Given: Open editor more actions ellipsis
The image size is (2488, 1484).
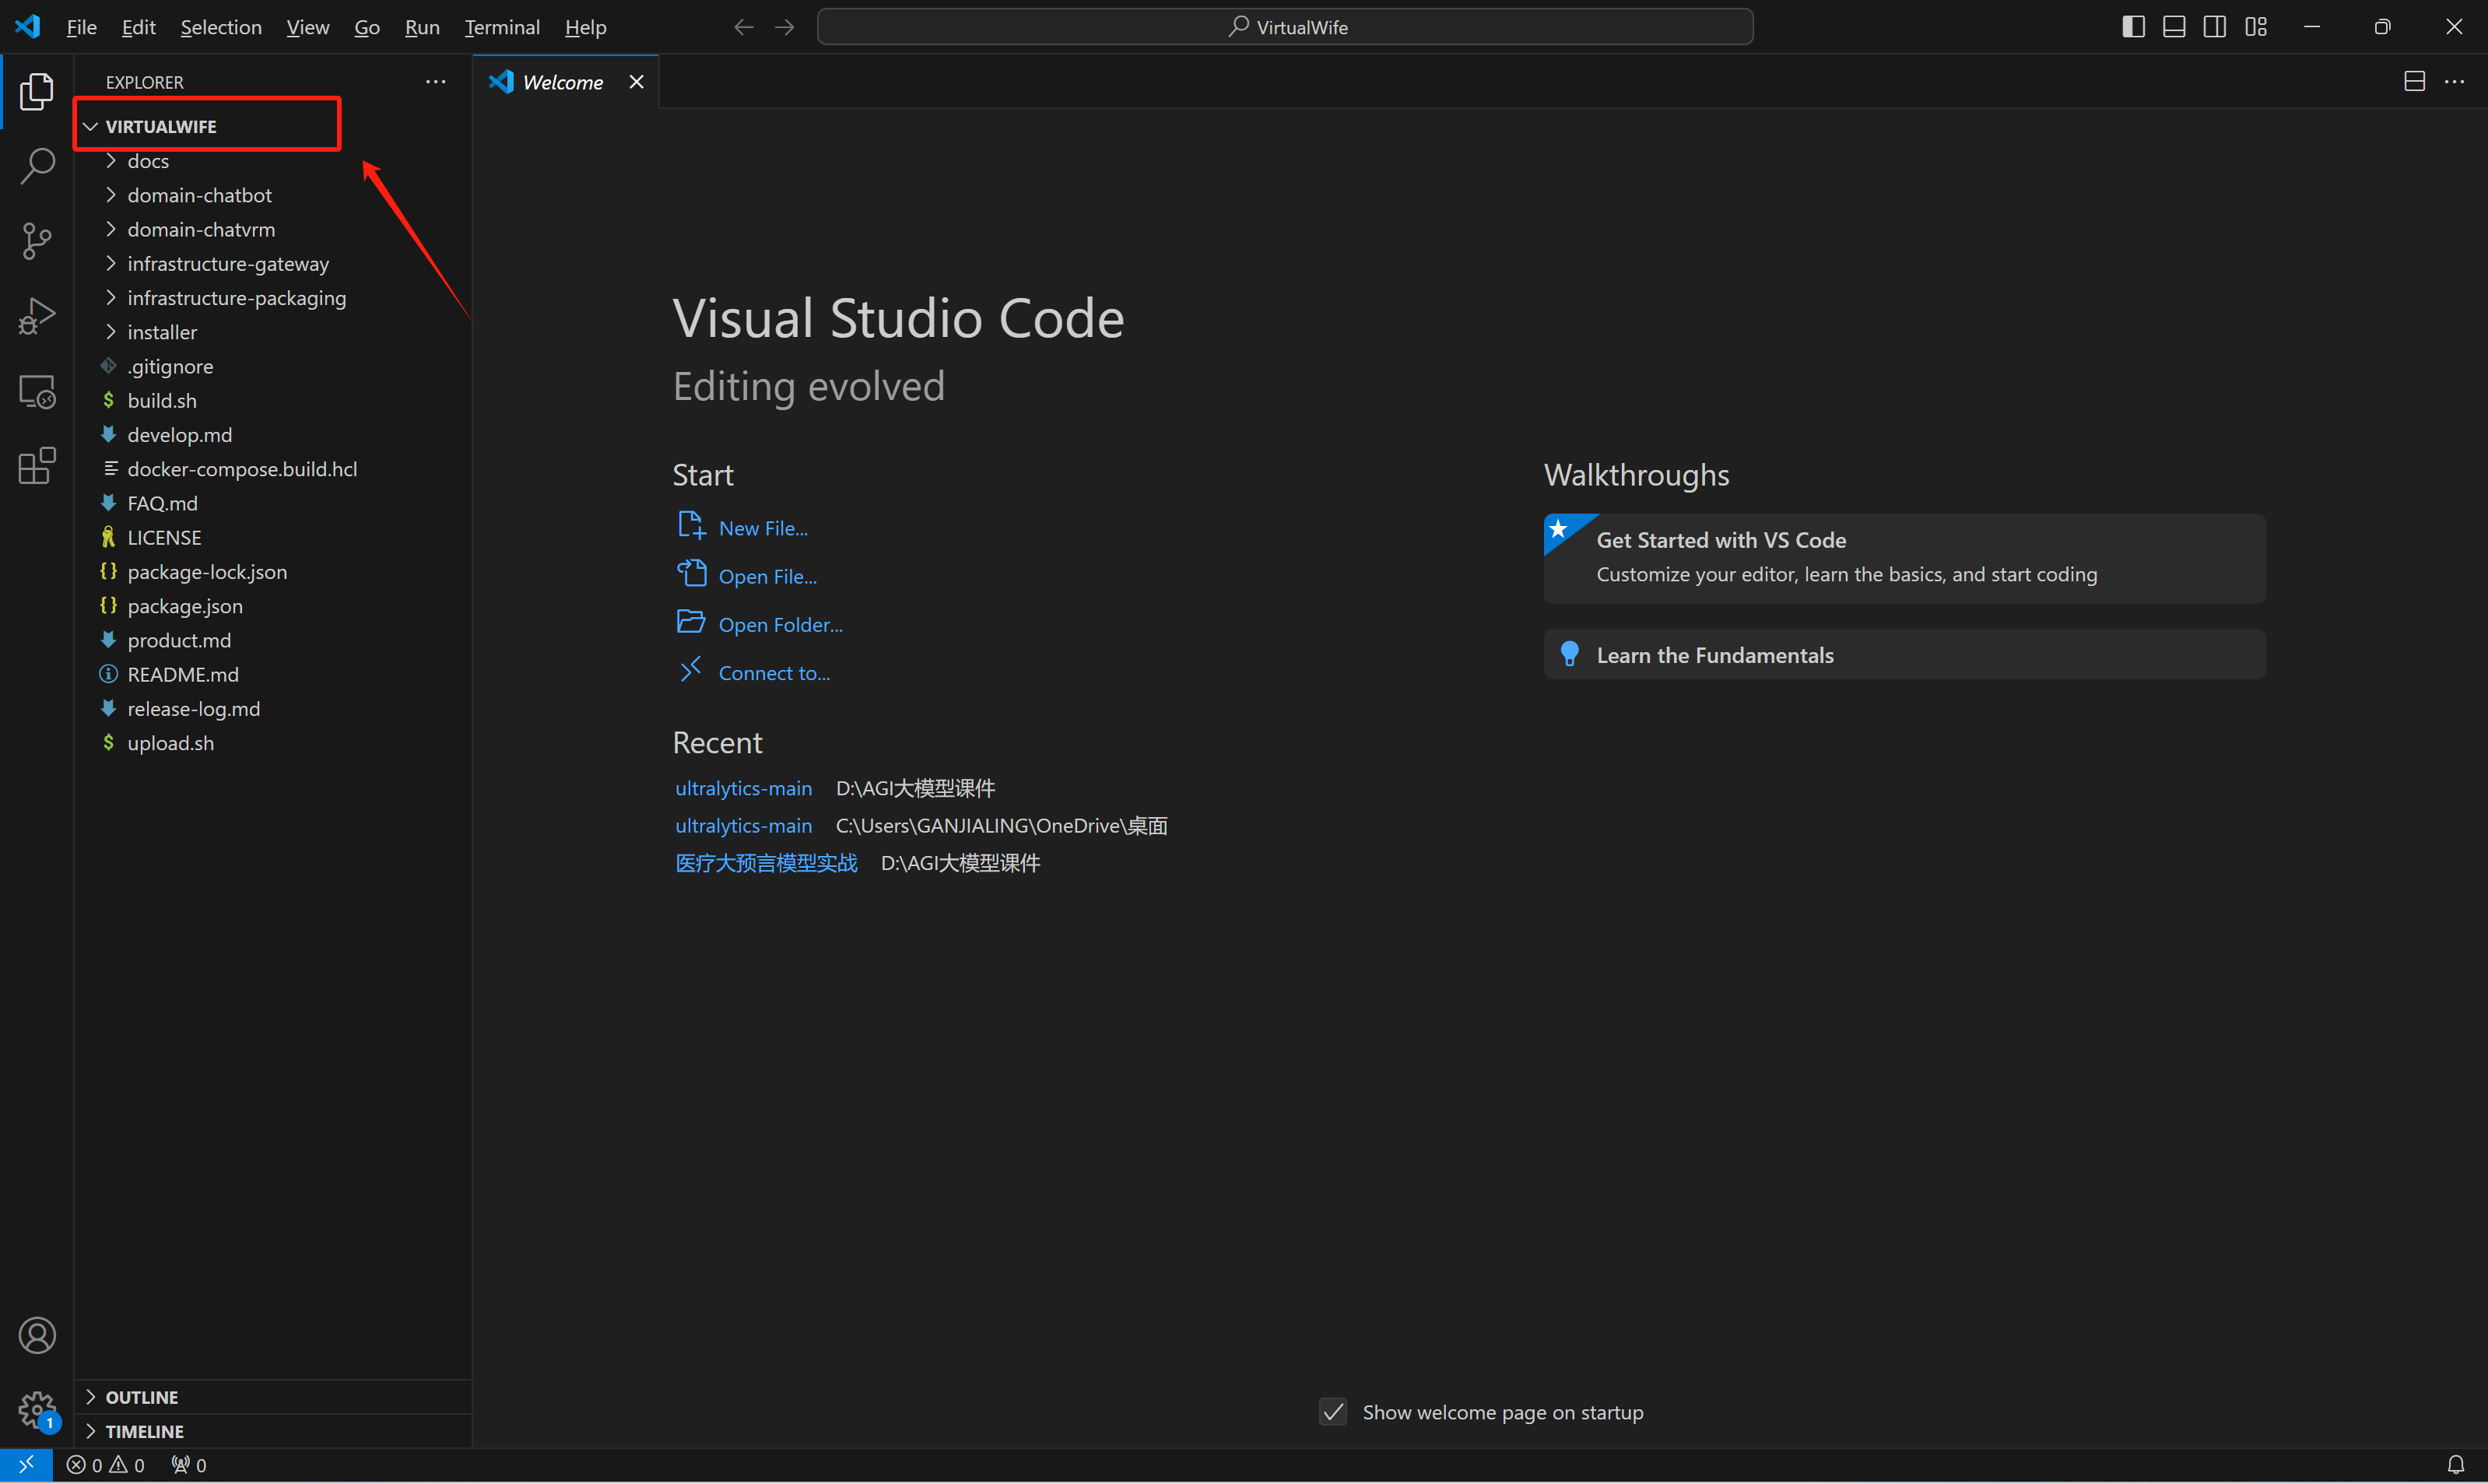Looking at the screenshot, I should coord(2454,82).
